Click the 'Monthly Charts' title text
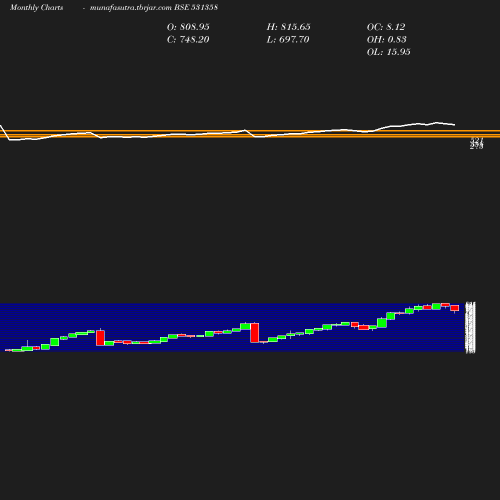The image size is (500, 500). click(x=37, y=7)
